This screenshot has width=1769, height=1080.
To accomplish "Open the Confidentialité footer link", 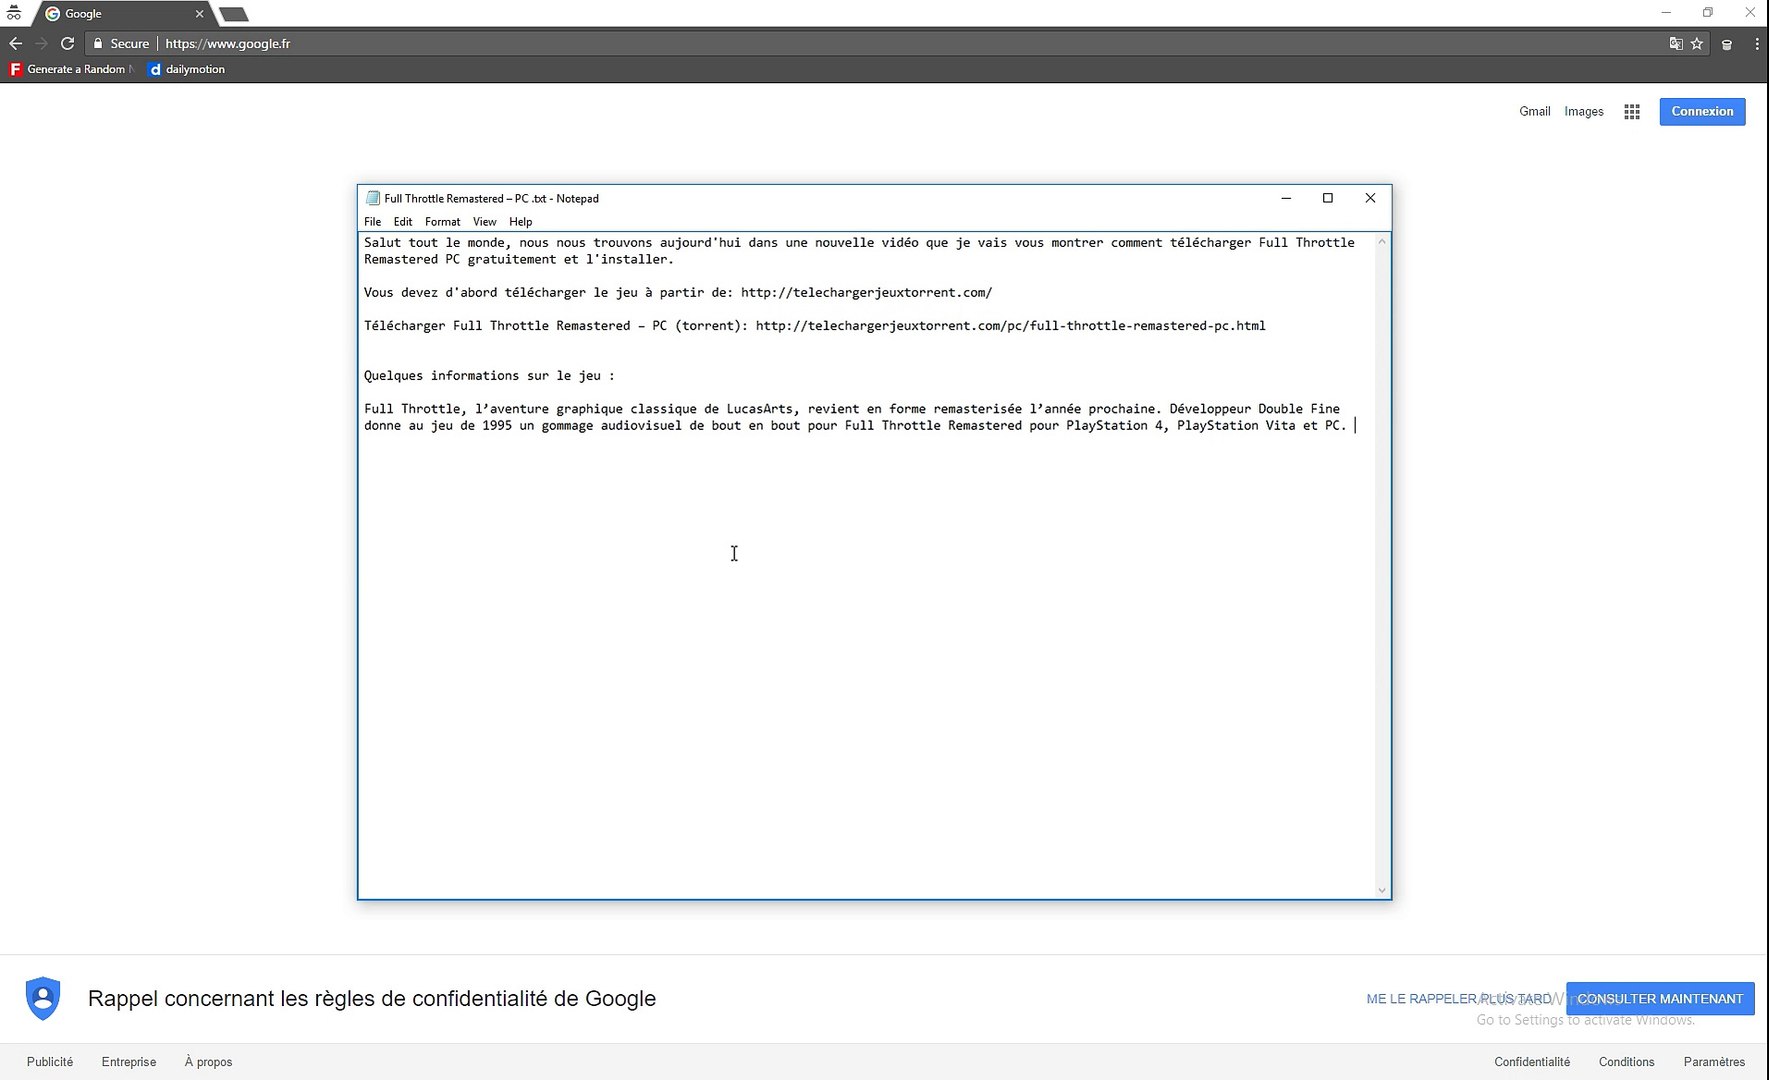I will tap(1532, 1062).
